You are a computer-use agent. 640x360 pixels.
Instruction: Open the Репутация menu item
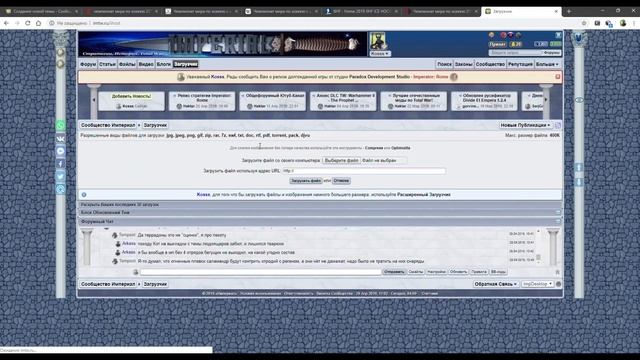coord(520,64)
